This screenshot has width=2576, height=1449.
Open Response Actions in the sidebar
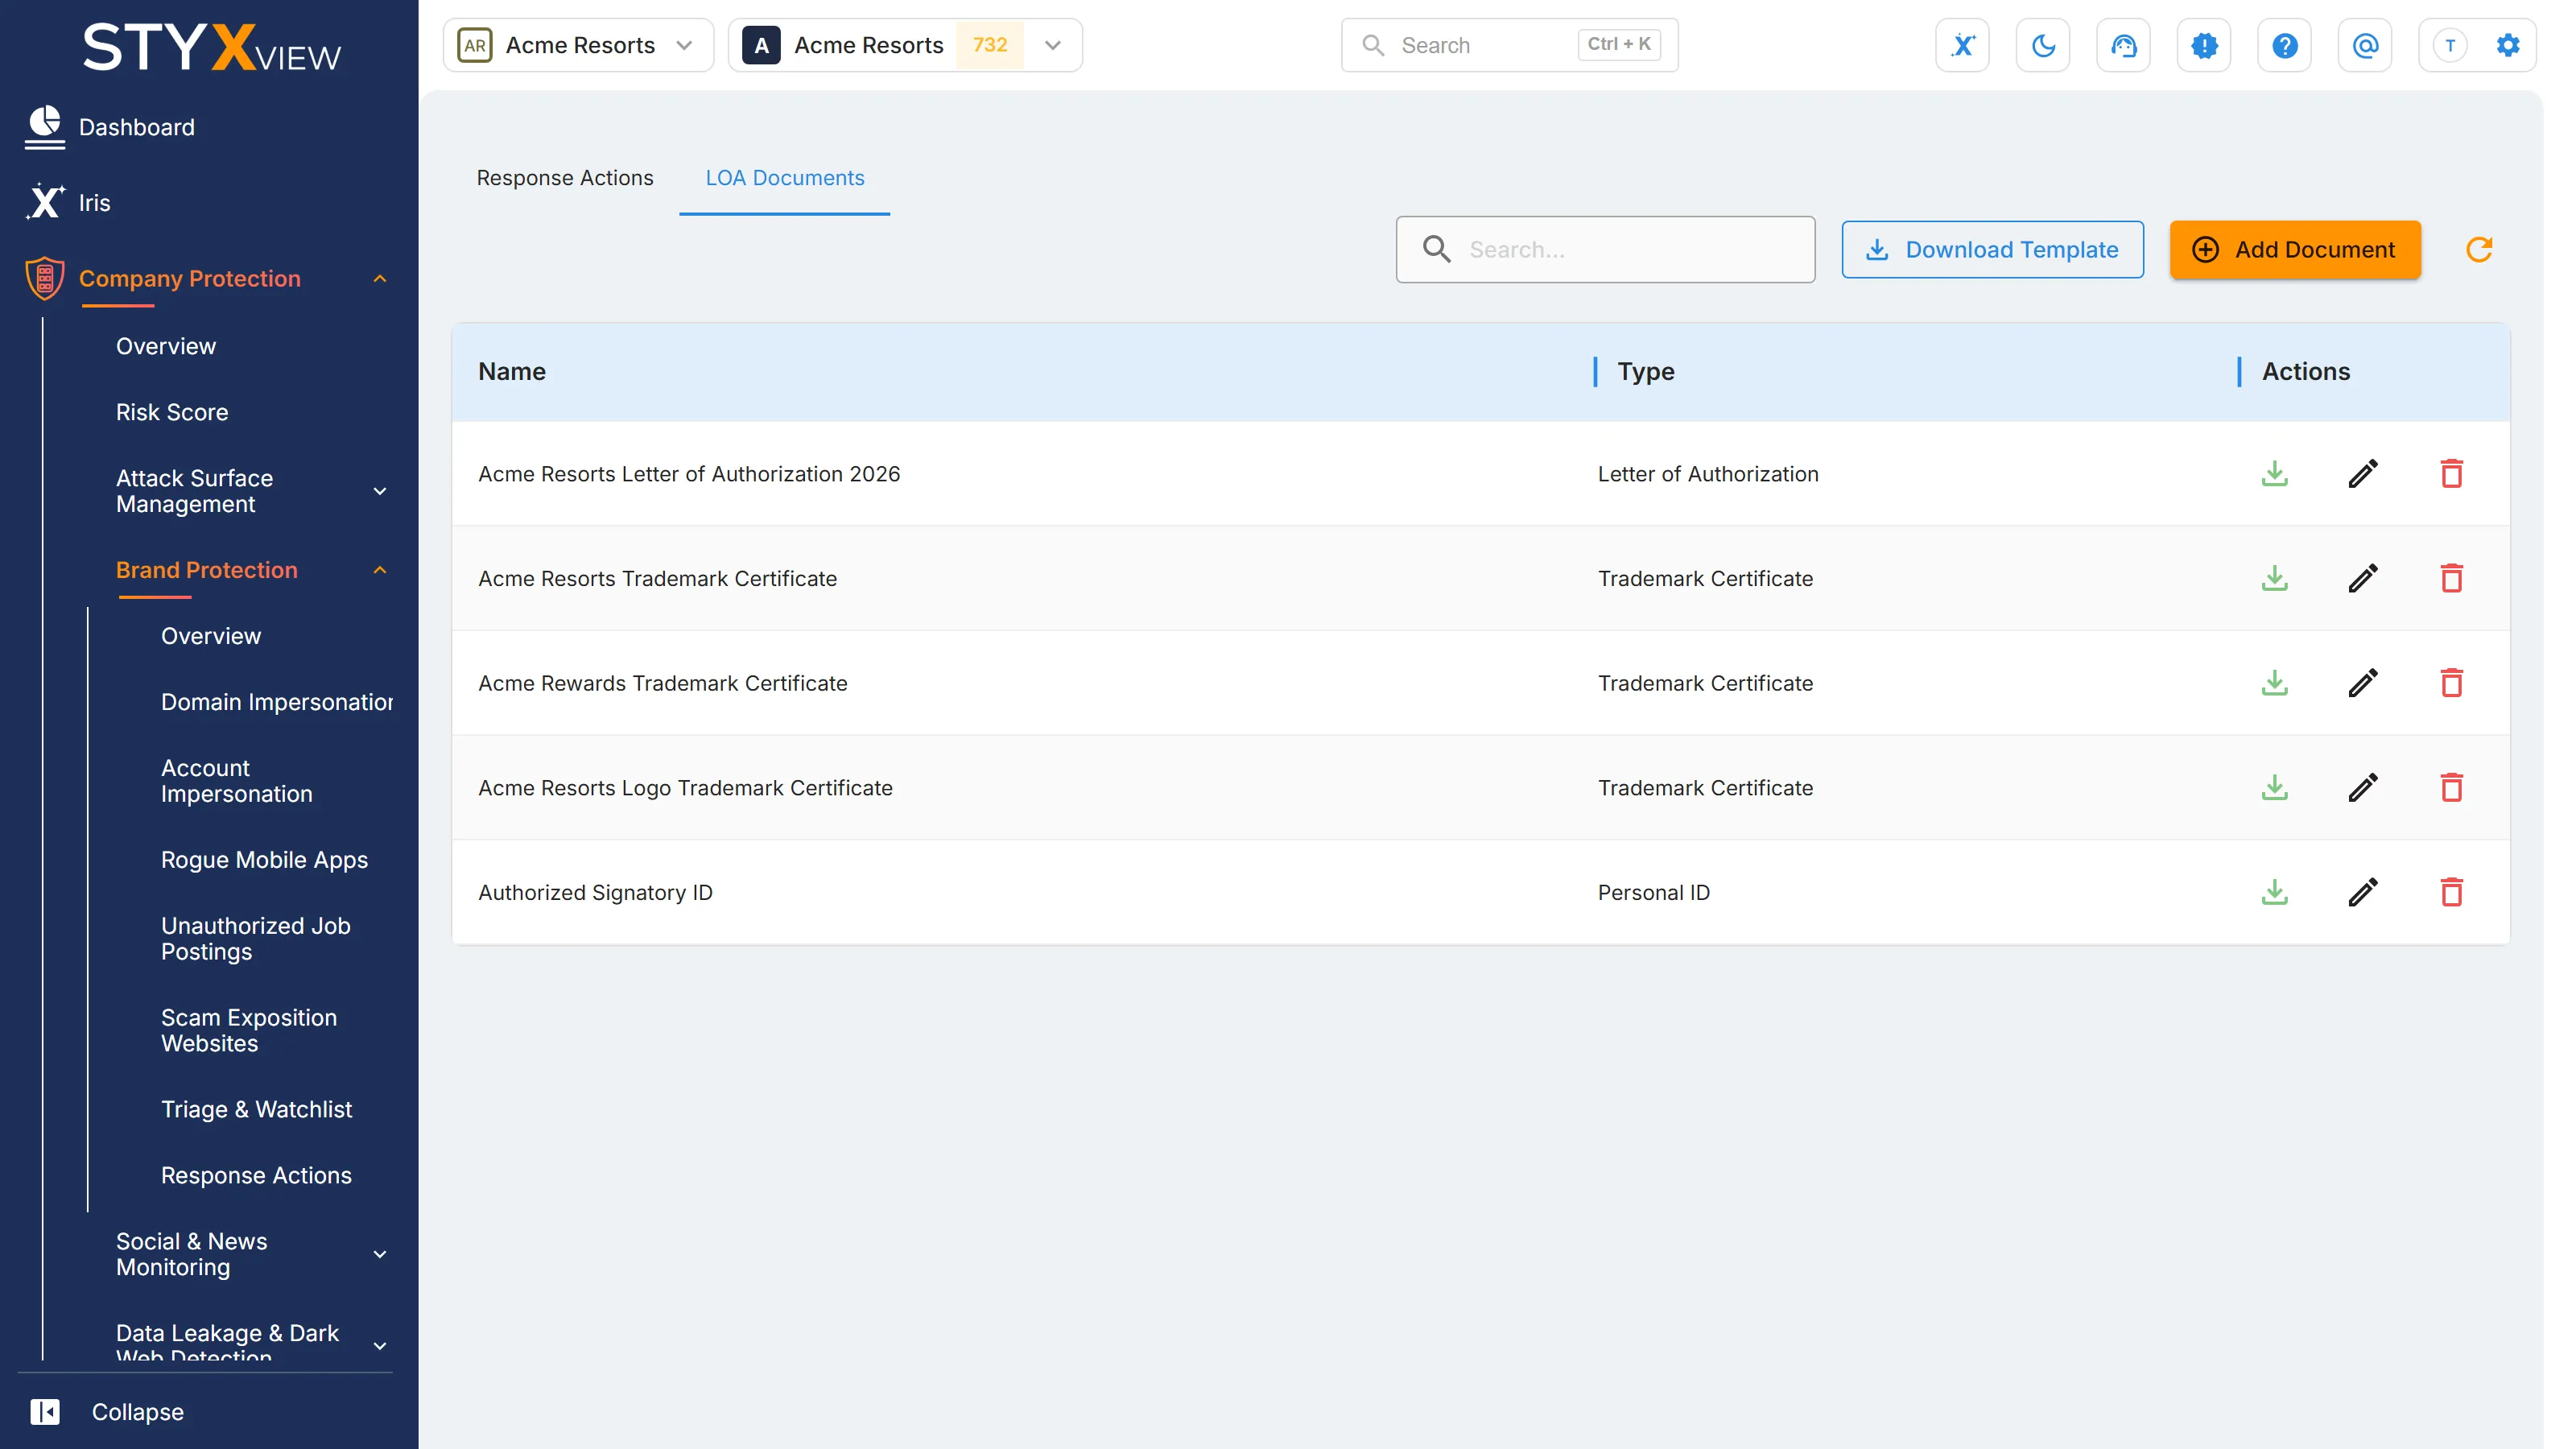256,1175
